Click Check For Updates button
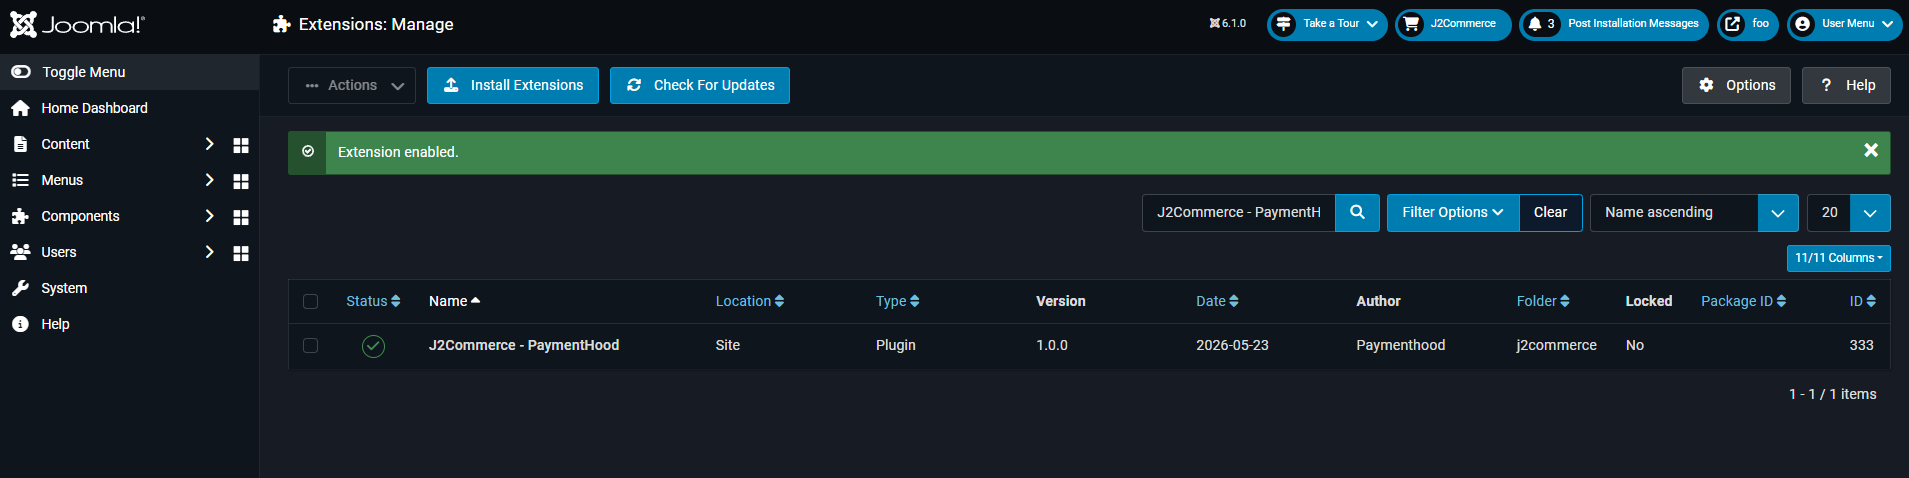This screenshot has height=478, width=1909. [700, 85]
